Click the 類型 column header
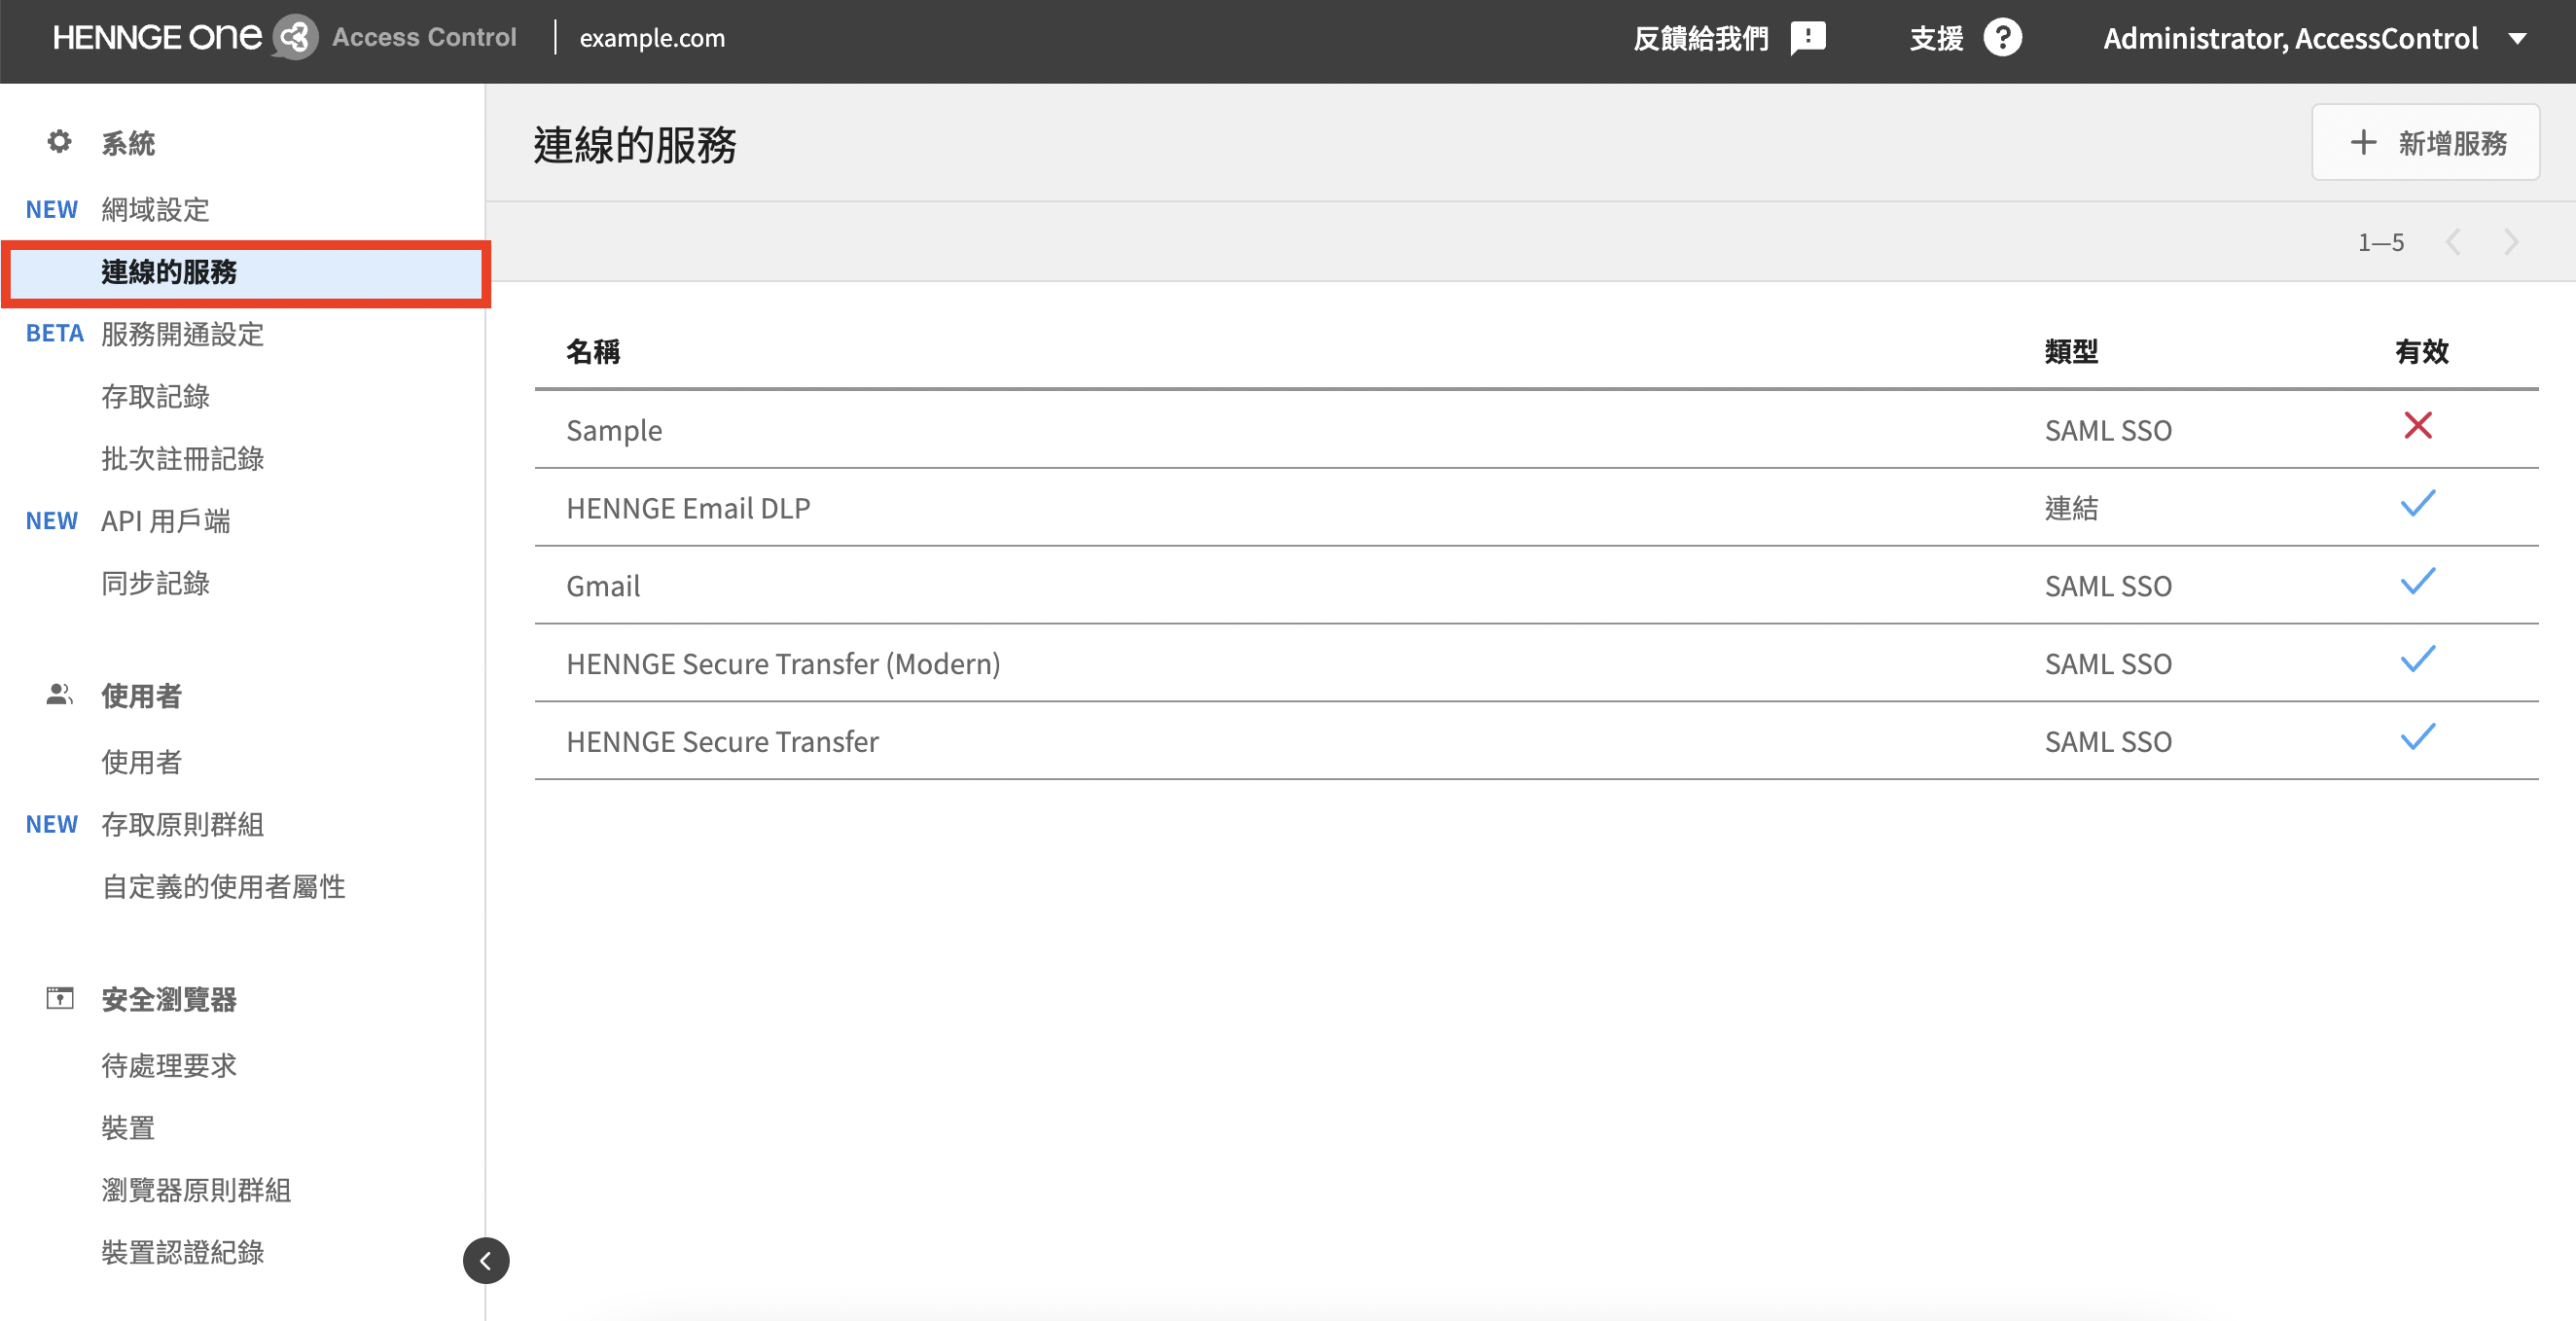The image size is (2576, 1321). click(x=2071, y=352)
